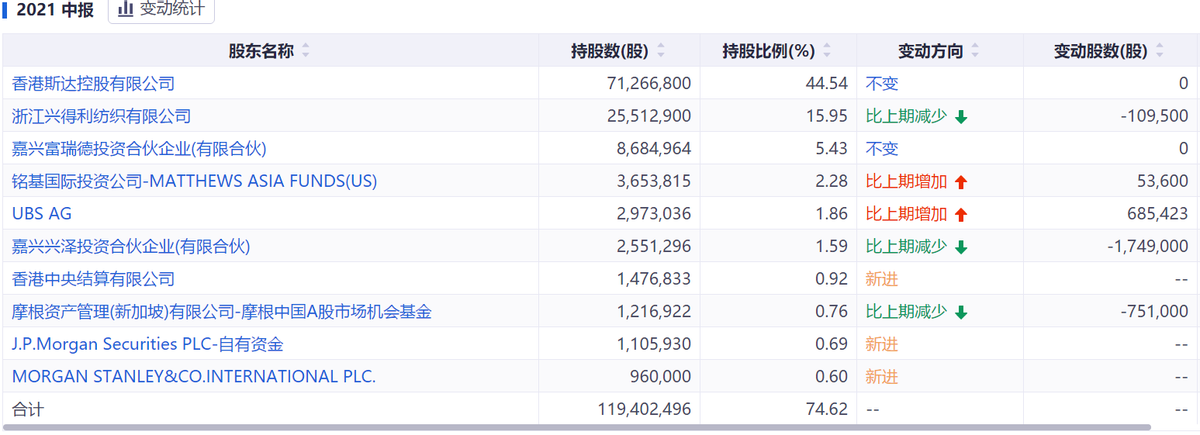Open 摩根资产管理(新加坡)有限公司 fund link
The height and width of the screenshot is (435, 1200).
click(222, 312)
